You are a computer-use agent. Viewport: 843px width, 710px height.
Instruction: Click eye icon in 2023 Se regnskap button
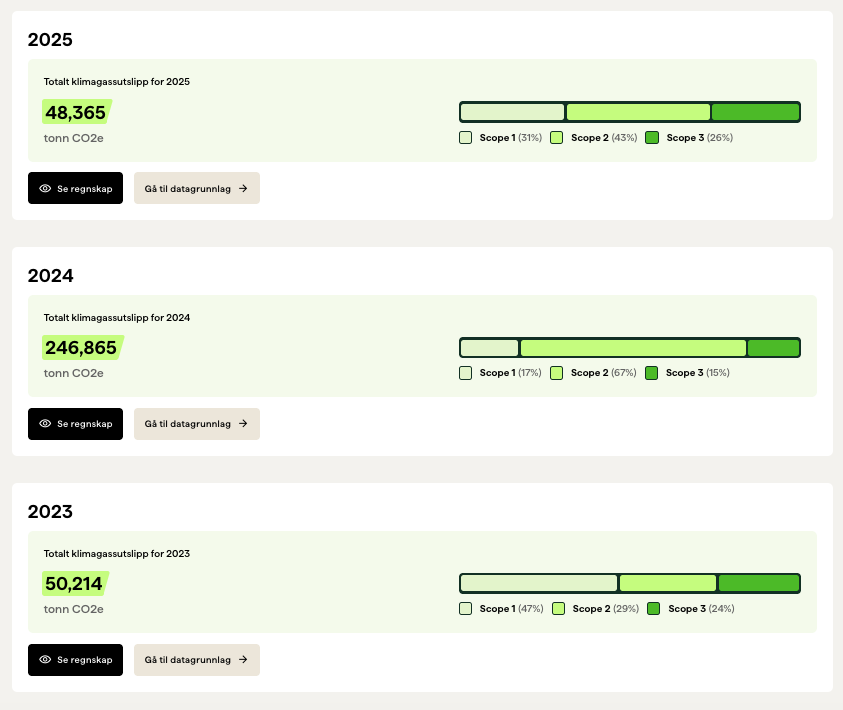45,660
